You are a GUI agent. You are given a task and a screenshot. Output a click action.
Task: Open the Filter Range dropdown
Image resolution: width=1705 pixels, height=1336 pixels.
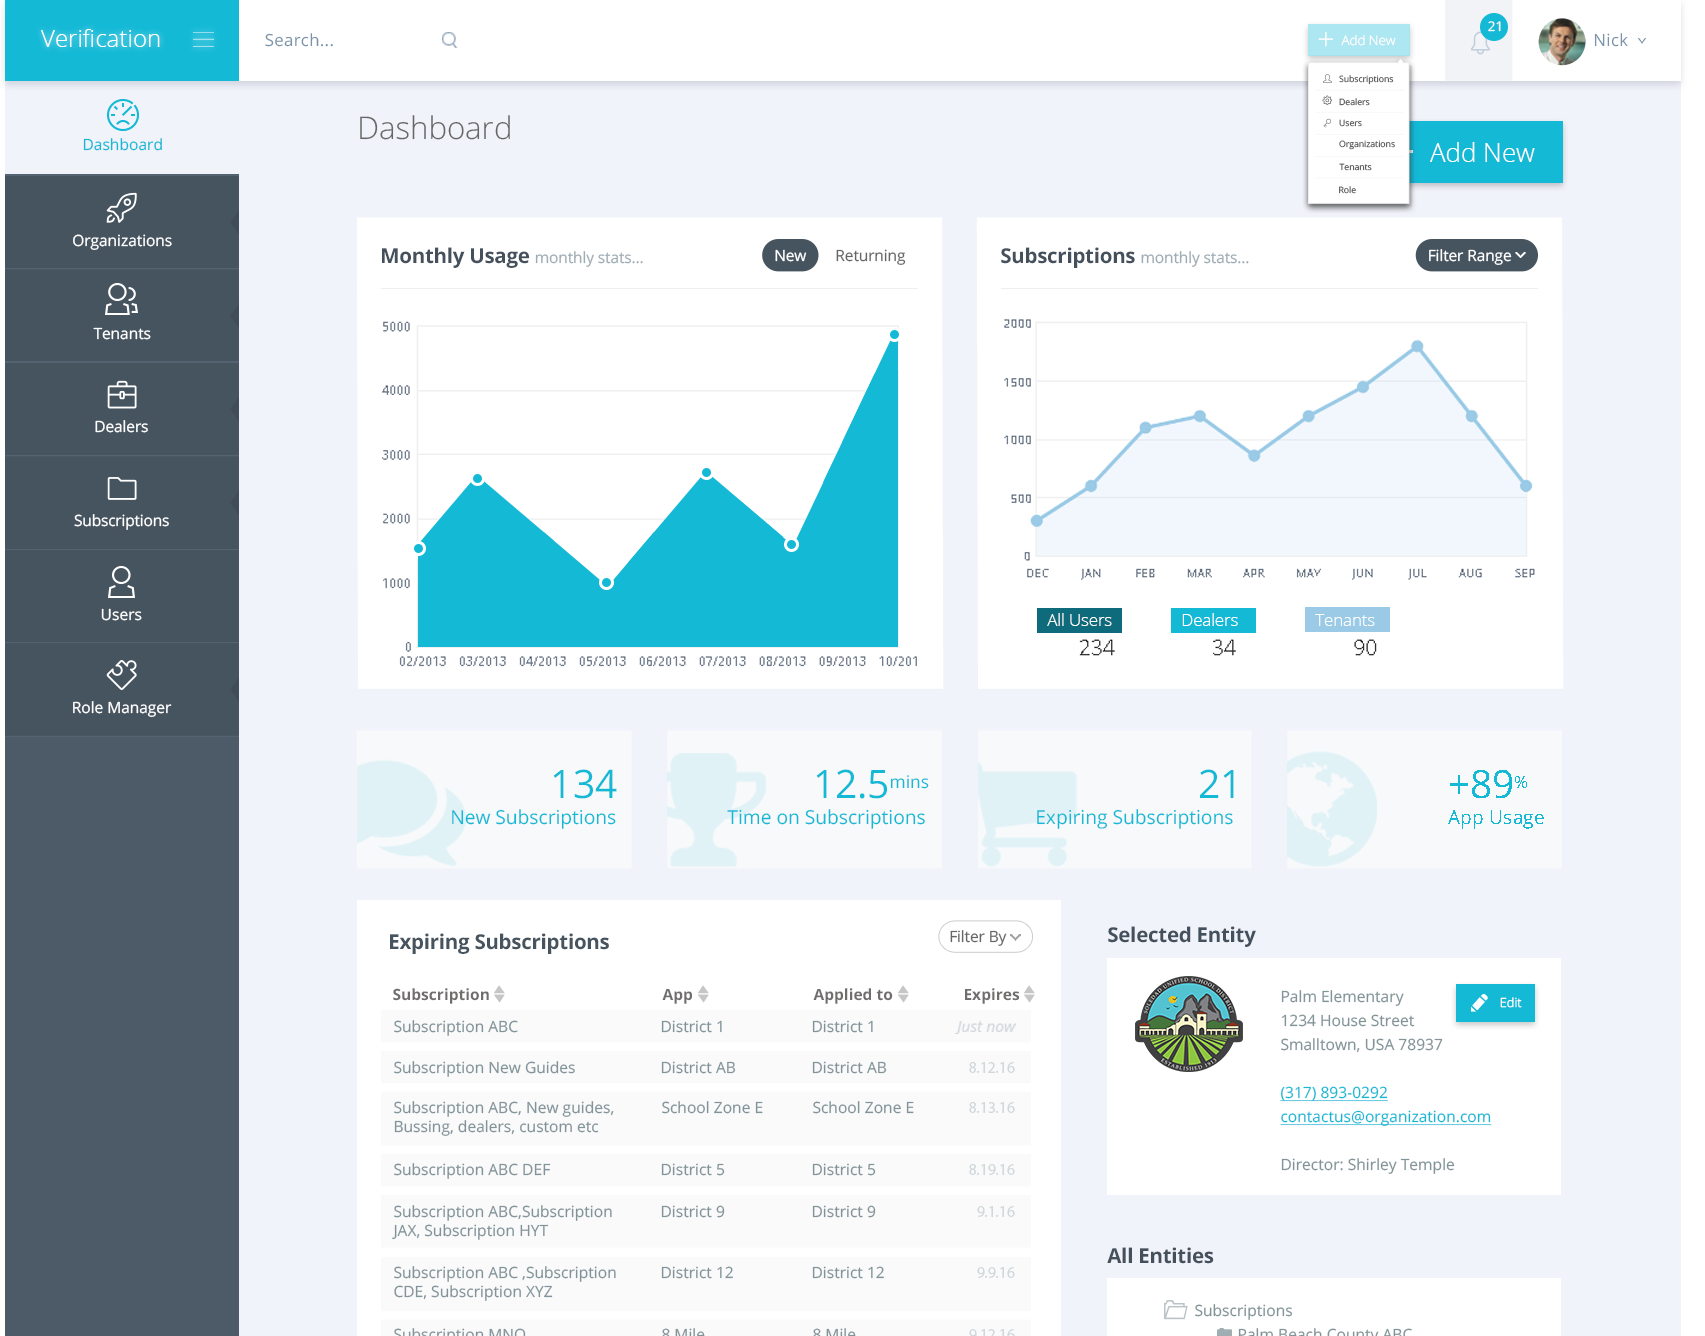[1476, 255]
